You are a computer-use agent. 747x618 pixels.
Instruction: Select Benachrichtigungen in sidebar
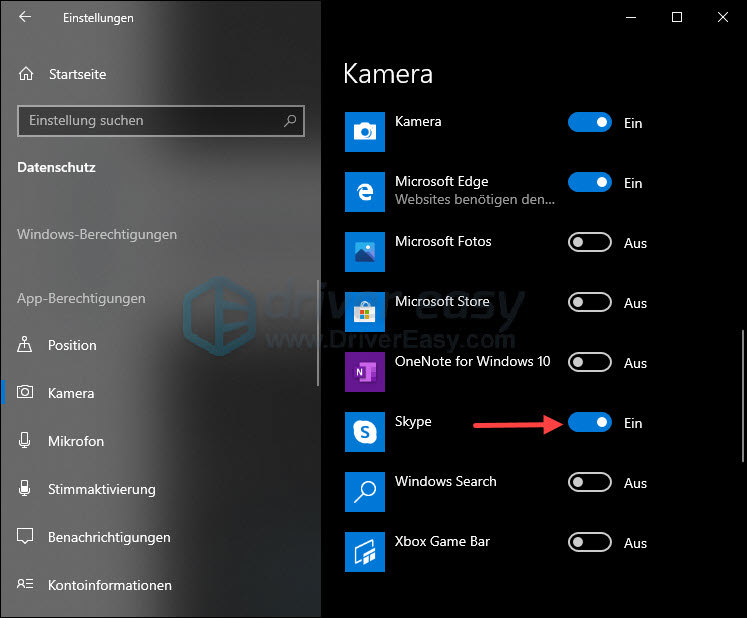click(109, 537)
